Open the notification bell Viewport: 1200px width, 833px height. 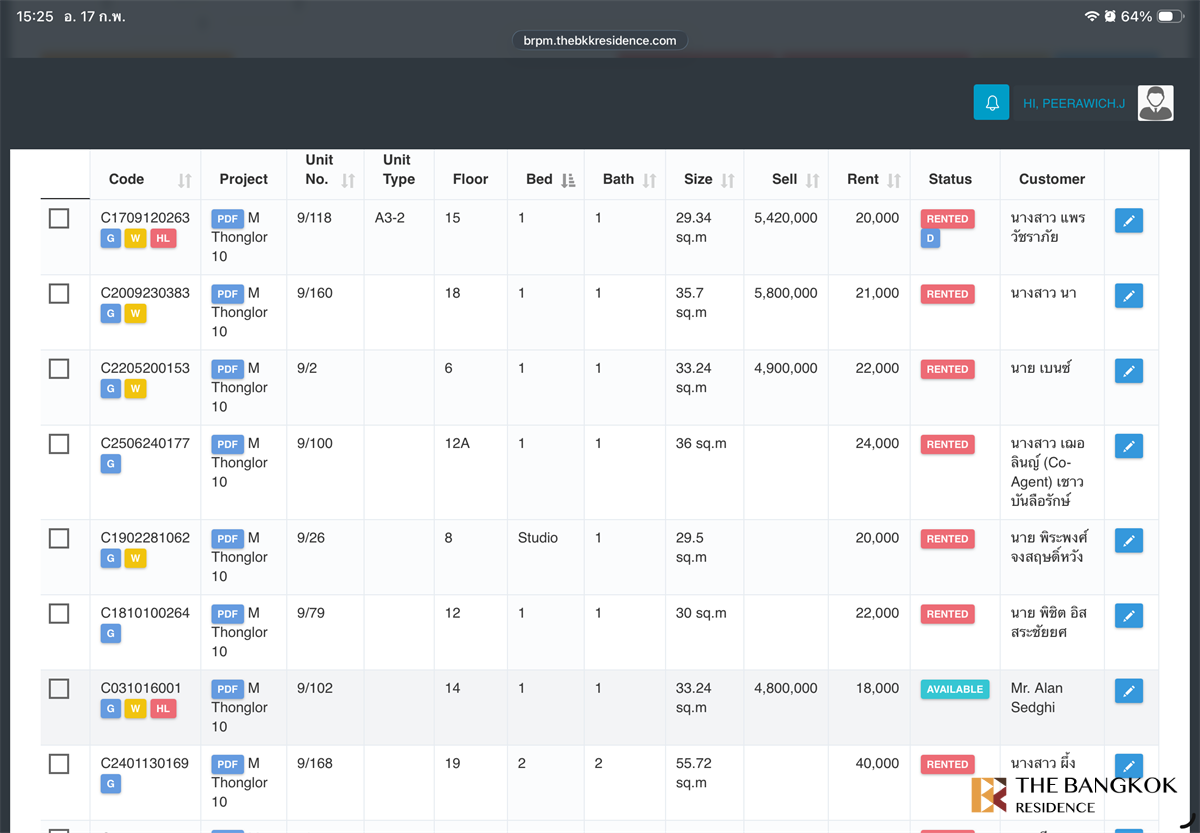(x=991, y=103)
